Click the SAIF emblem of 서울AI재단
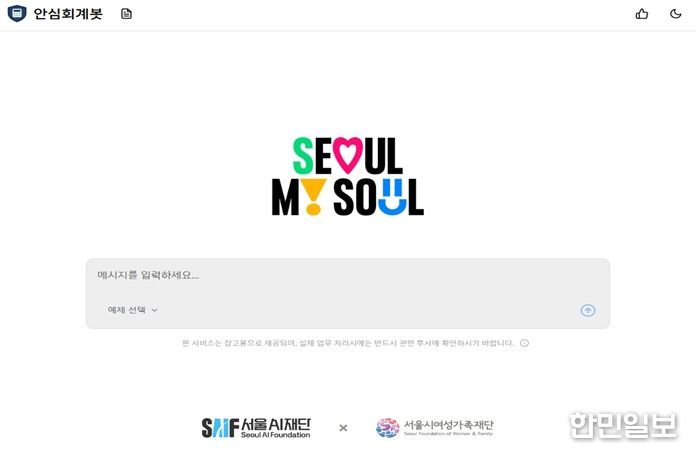Image resolution: width=696 pixels, height=456 pixels. (x=220, y=428)
